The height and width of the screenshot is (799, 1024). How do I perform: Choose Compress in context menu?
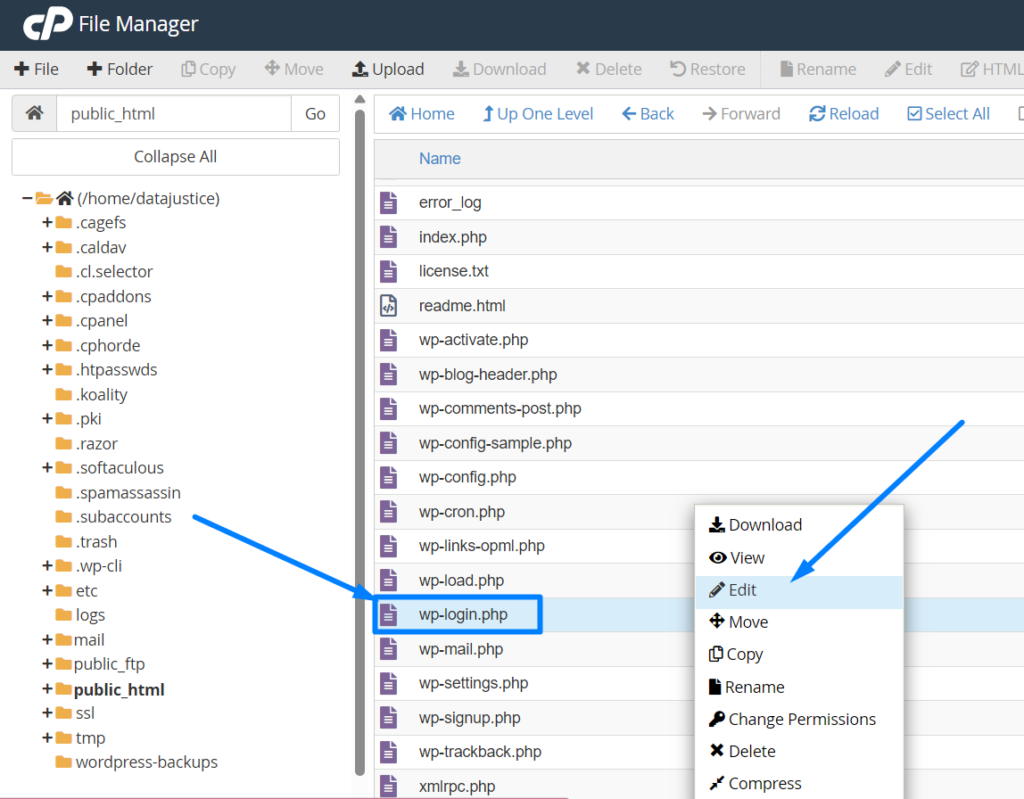coord(799,783)
